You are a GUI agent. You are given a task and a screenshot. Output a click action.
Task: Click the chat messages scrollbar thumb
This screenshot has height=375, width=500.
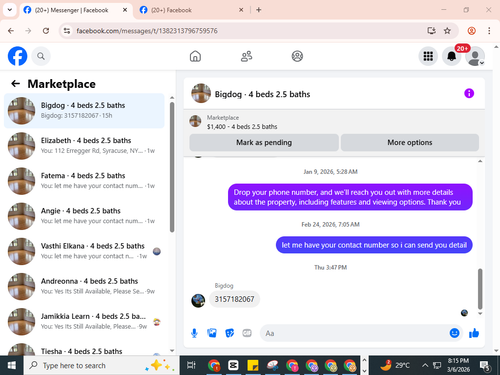480,289
